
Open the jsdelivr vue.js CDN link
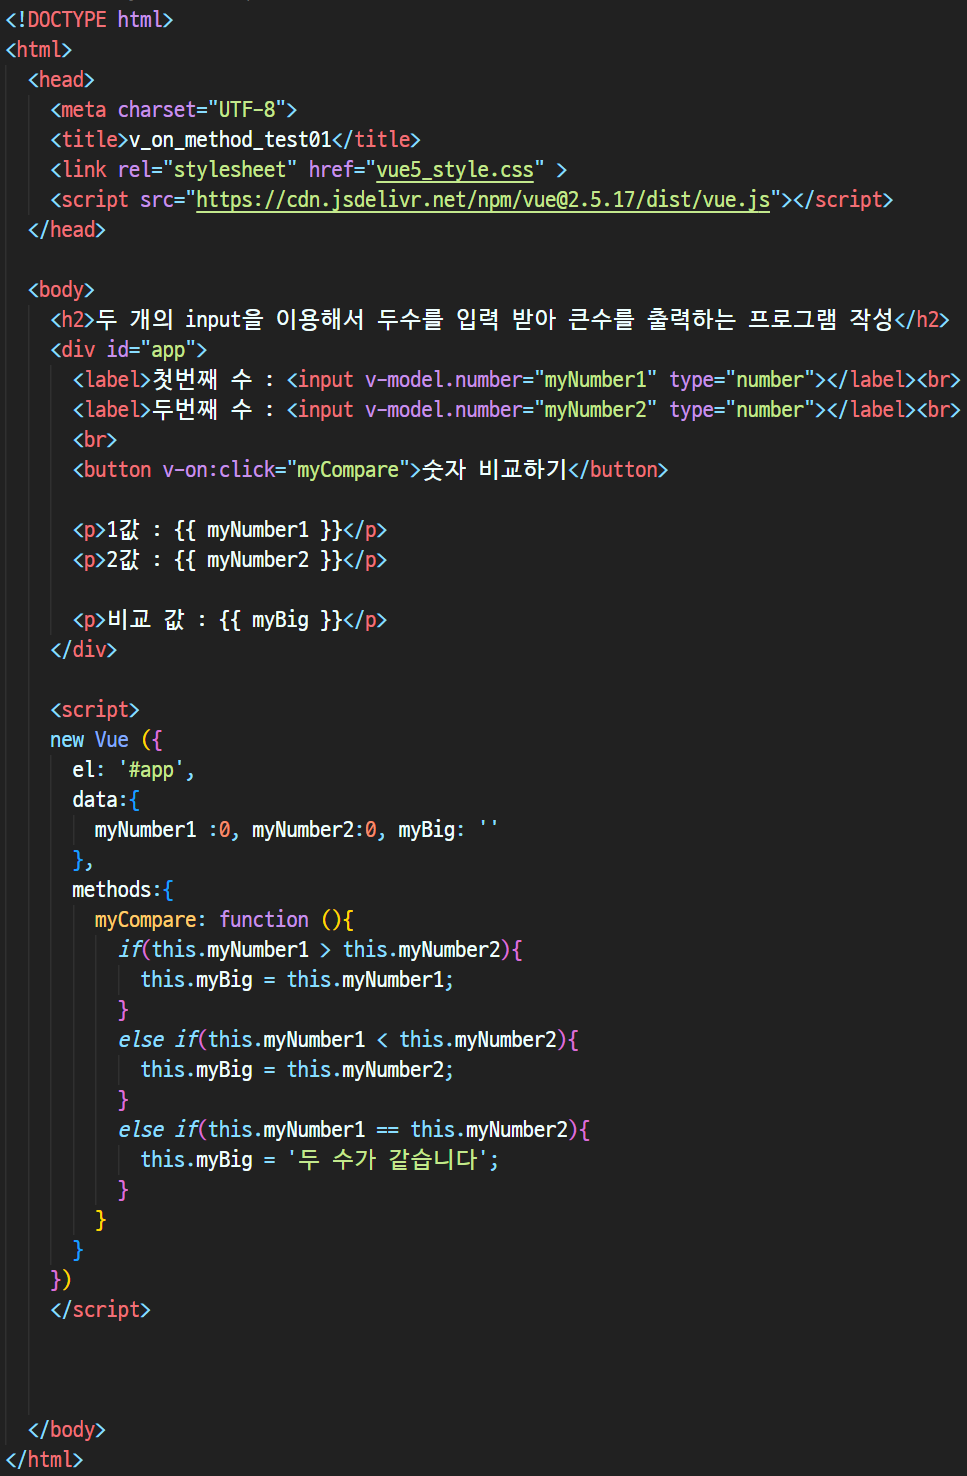483,200
